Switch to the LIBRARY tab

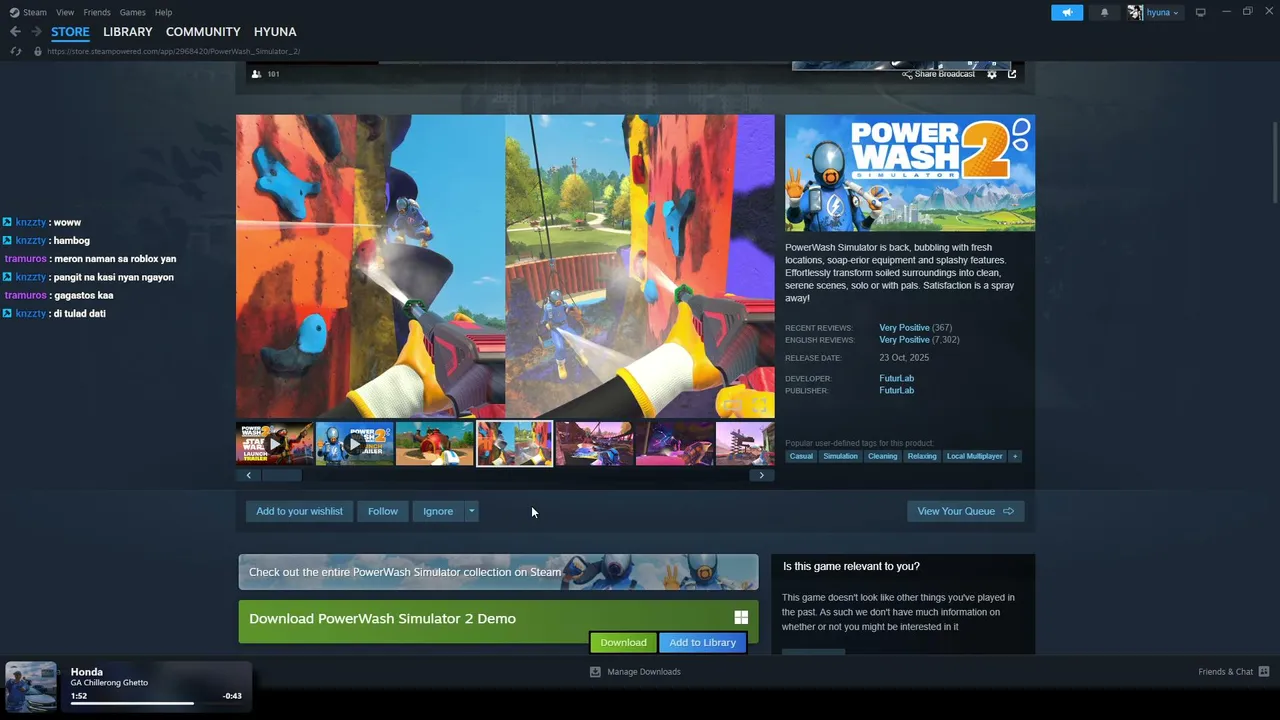[128, 32]
